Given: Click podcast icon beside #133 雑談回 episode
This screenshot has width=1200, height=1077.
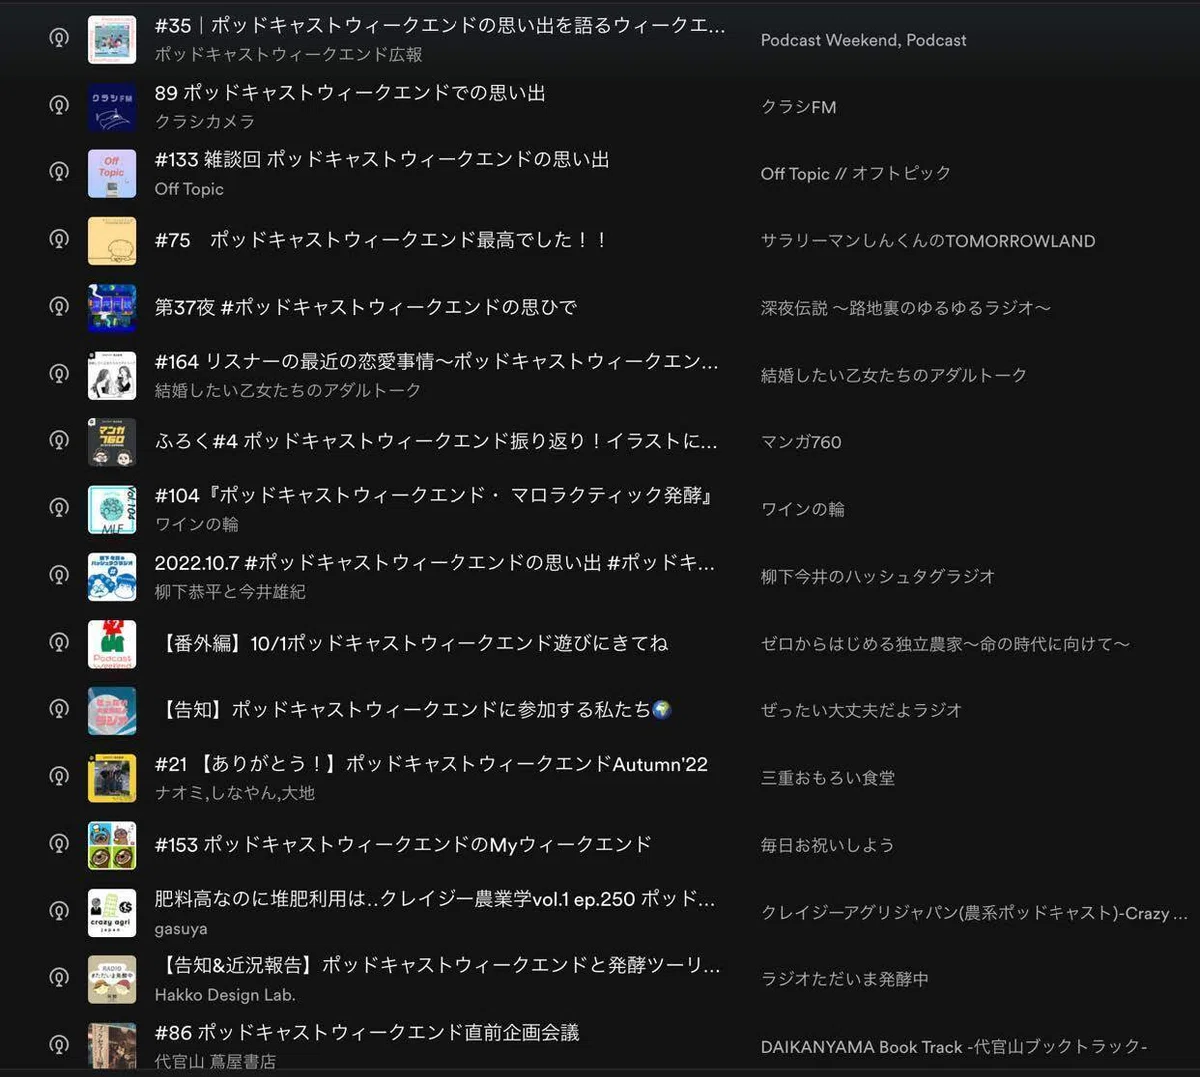Looking at the screenshot, I should 59,172.
